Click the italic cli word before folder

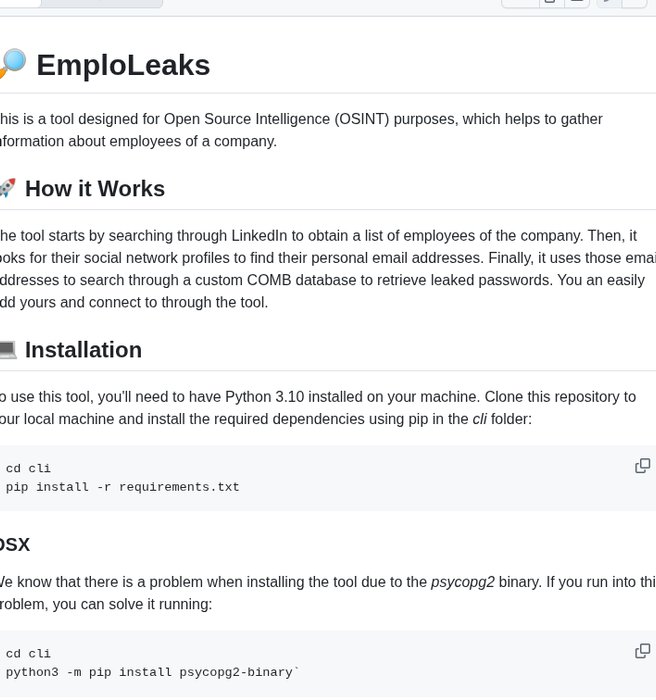click(x=480, y=419)
